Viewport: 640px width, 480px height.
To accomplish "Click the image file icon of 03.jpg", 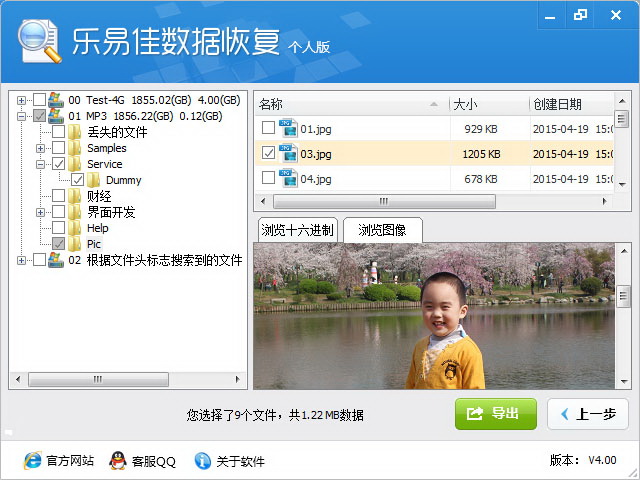I will point(288,153).
